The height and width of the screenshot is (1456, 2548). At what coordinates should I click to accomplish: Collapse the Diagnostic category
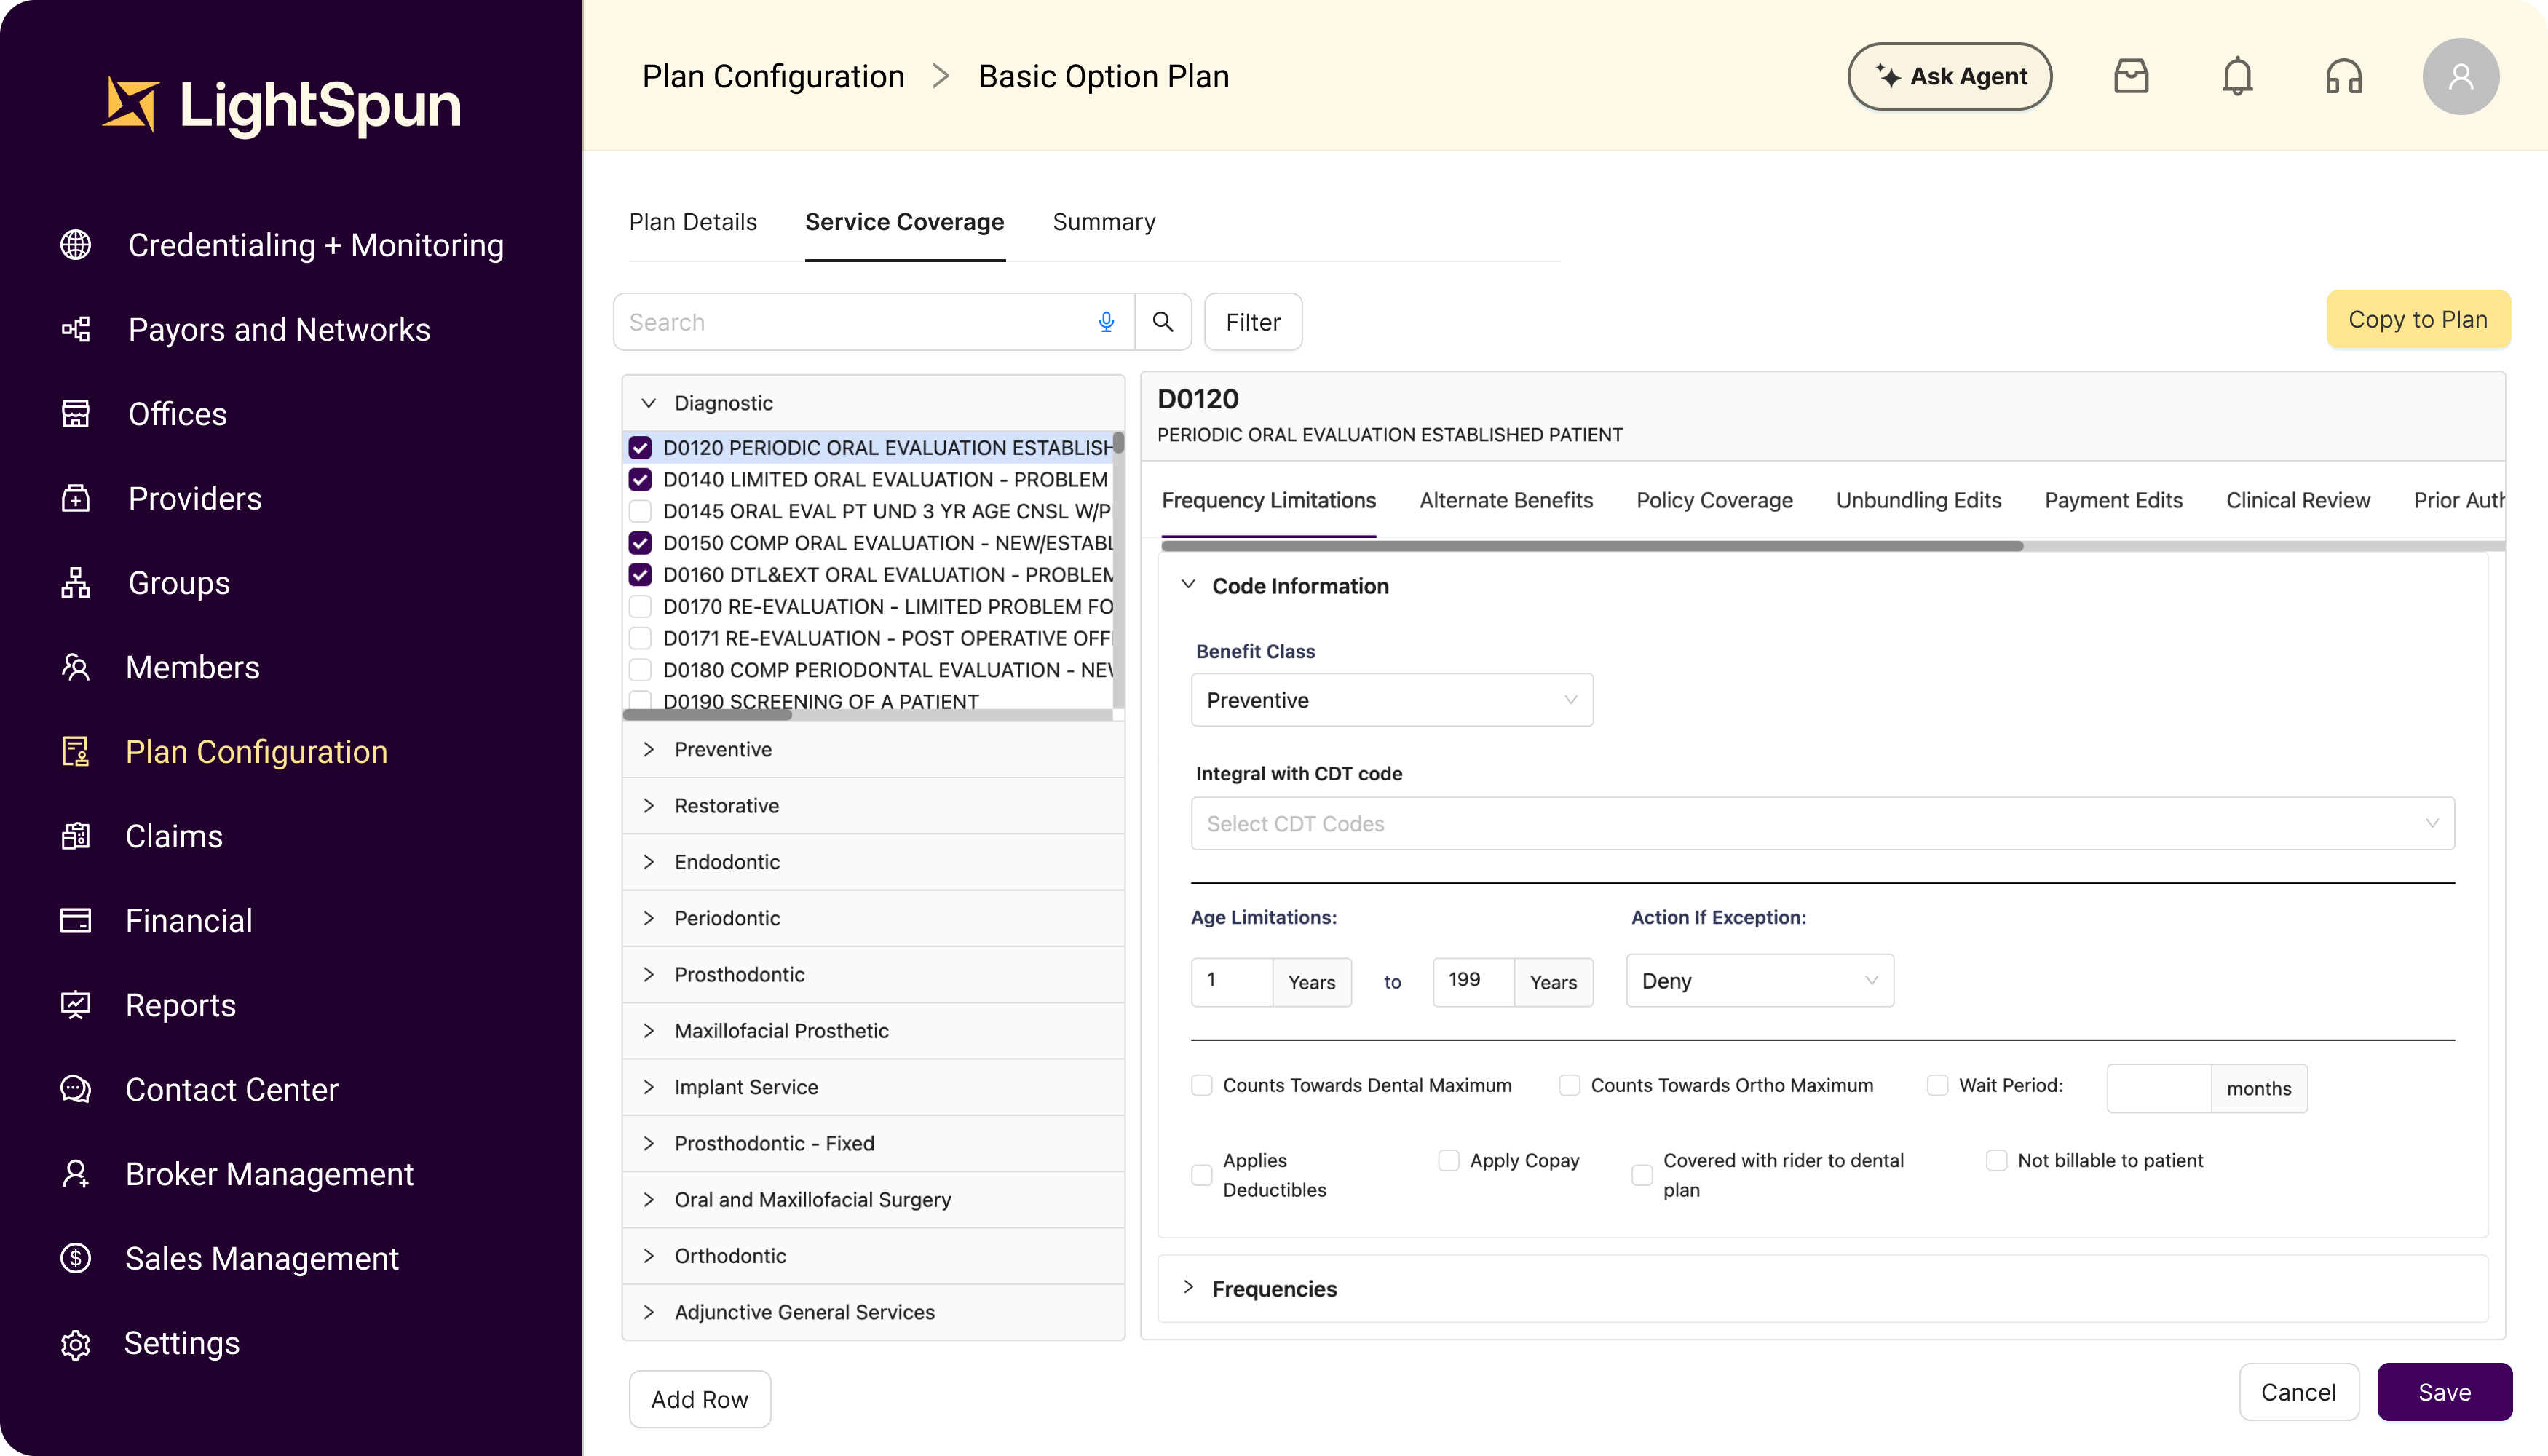pyautogui.click(x=872, y=403)
